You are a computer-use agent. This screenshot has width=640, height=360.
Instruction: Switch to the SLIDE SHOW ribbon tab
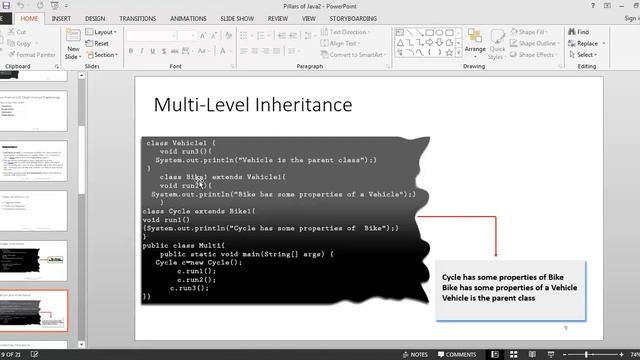[237, 18]
